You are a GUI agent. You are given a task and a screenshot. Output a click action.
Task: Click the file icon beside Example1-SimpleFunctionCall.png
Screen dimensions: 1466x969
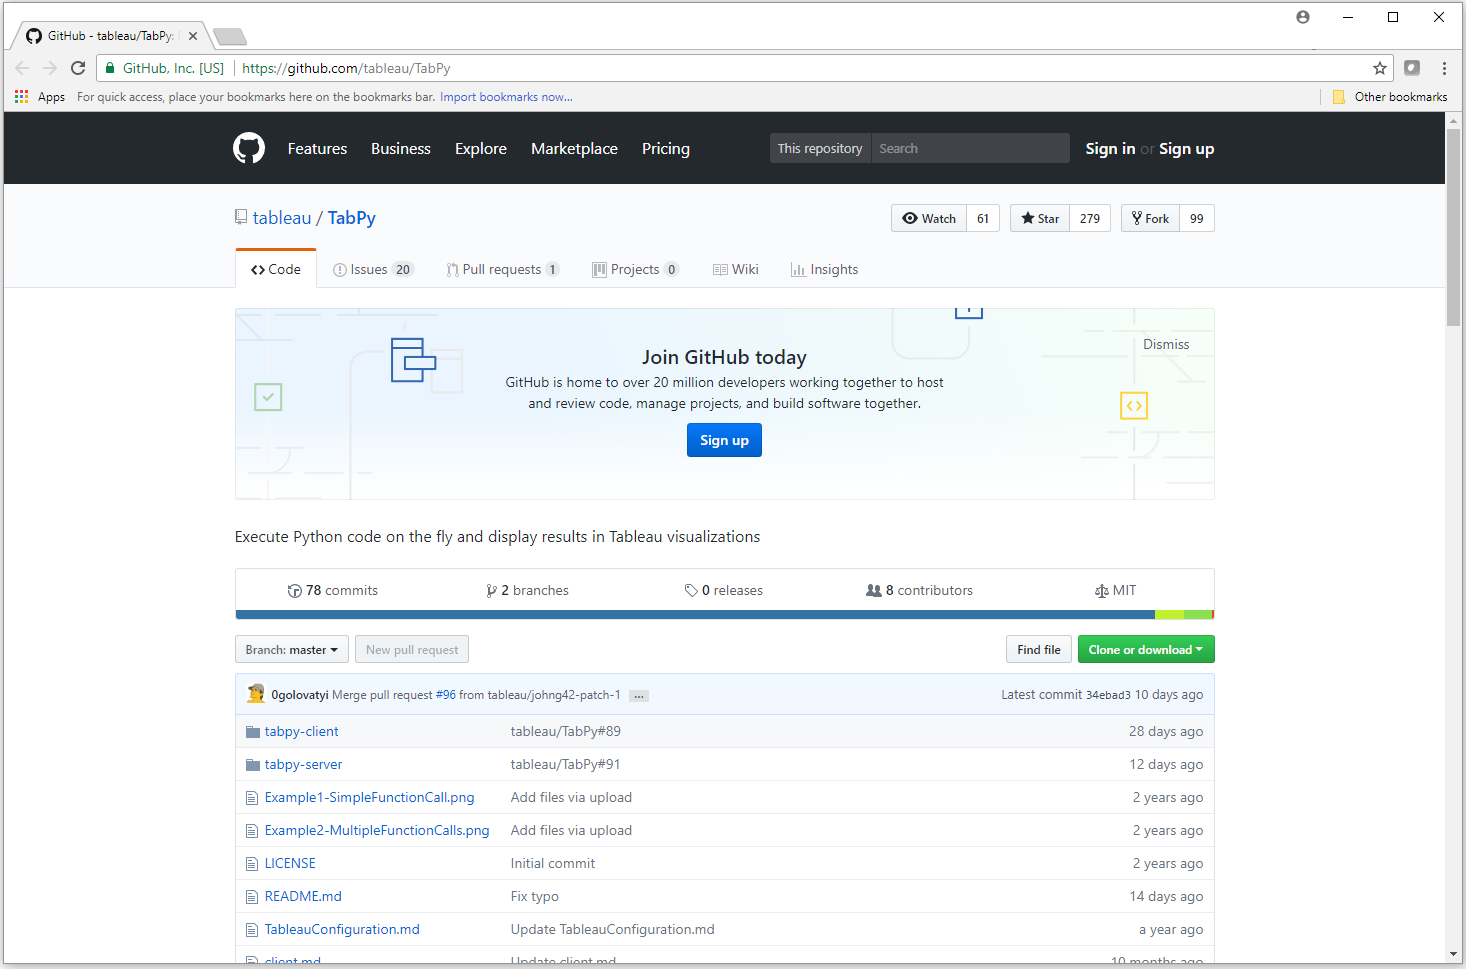[x=252, y=798]
